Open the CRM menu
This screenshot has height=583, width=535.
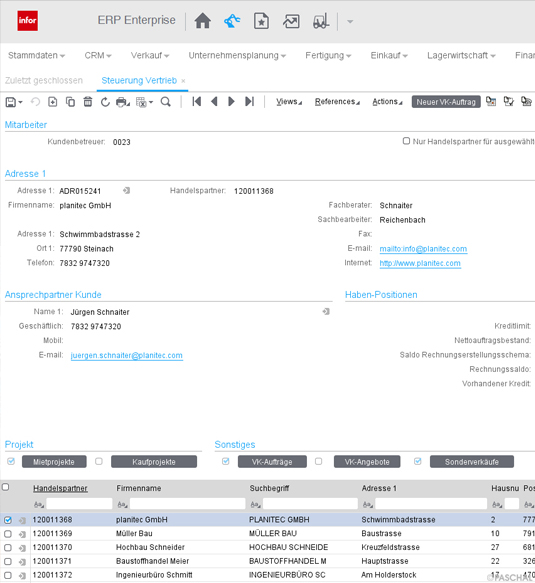98,55
